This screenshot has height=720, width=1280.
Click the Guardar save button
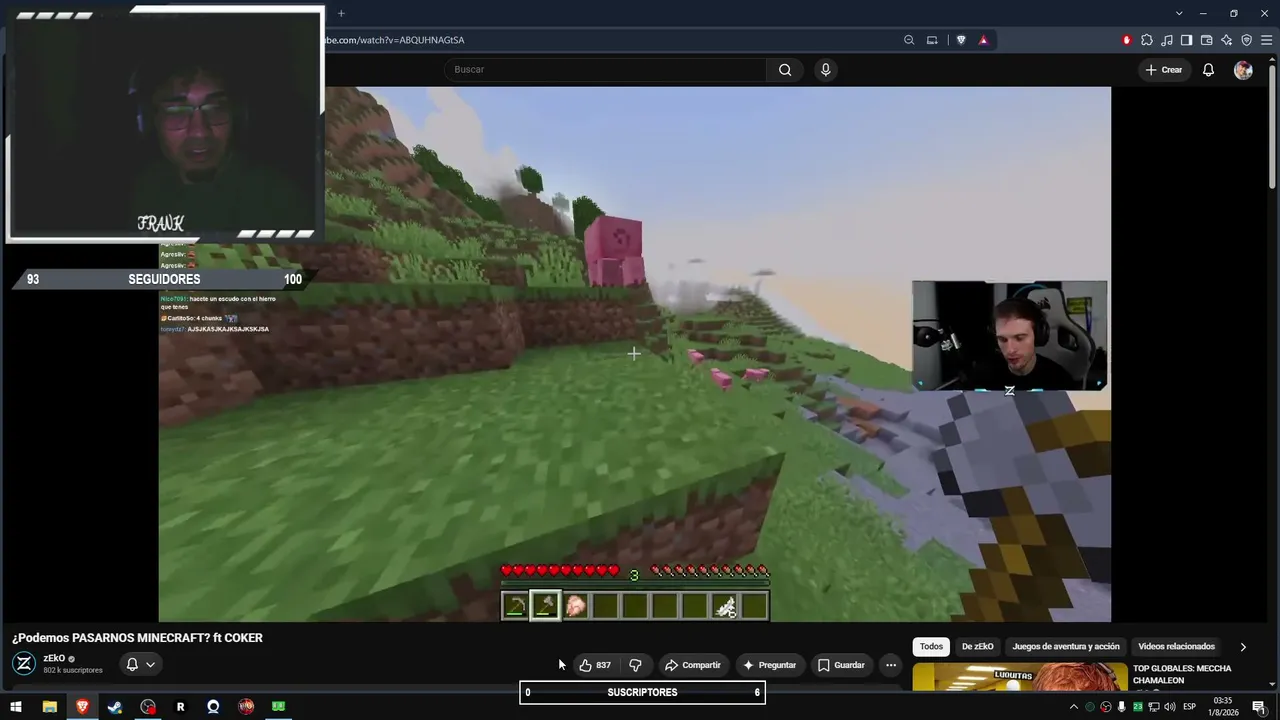click(840, 665)
